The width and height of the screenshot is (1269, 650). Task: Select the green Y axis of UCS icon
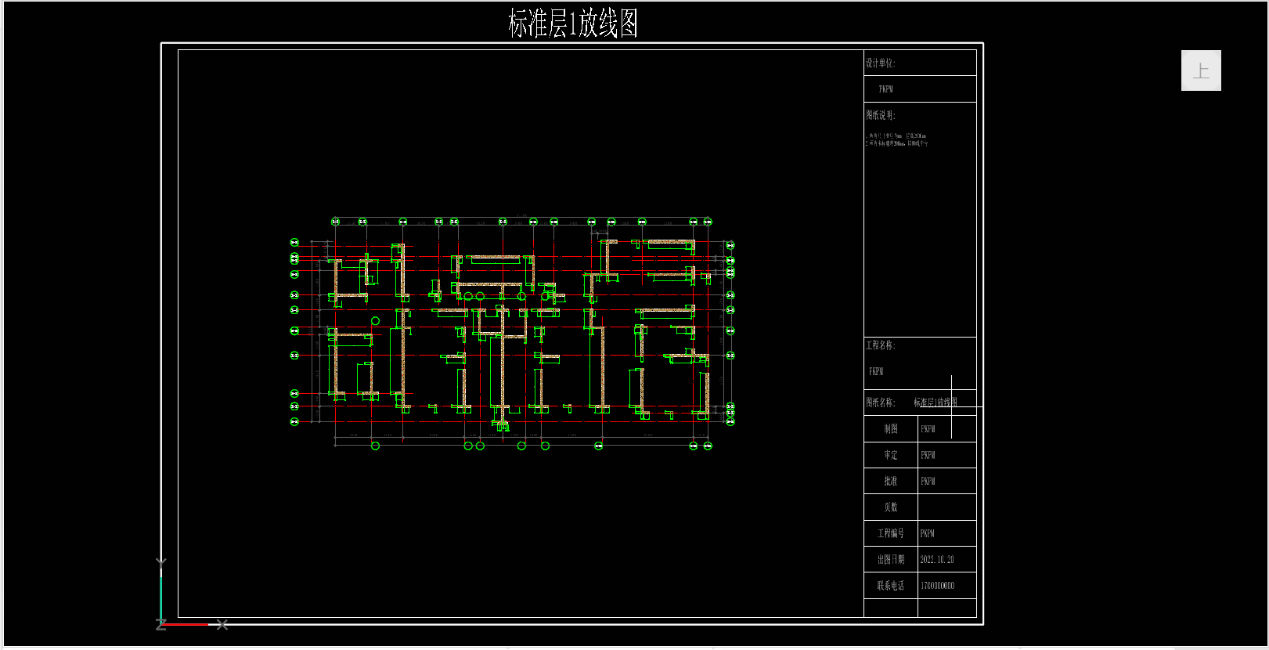[161, 594]
